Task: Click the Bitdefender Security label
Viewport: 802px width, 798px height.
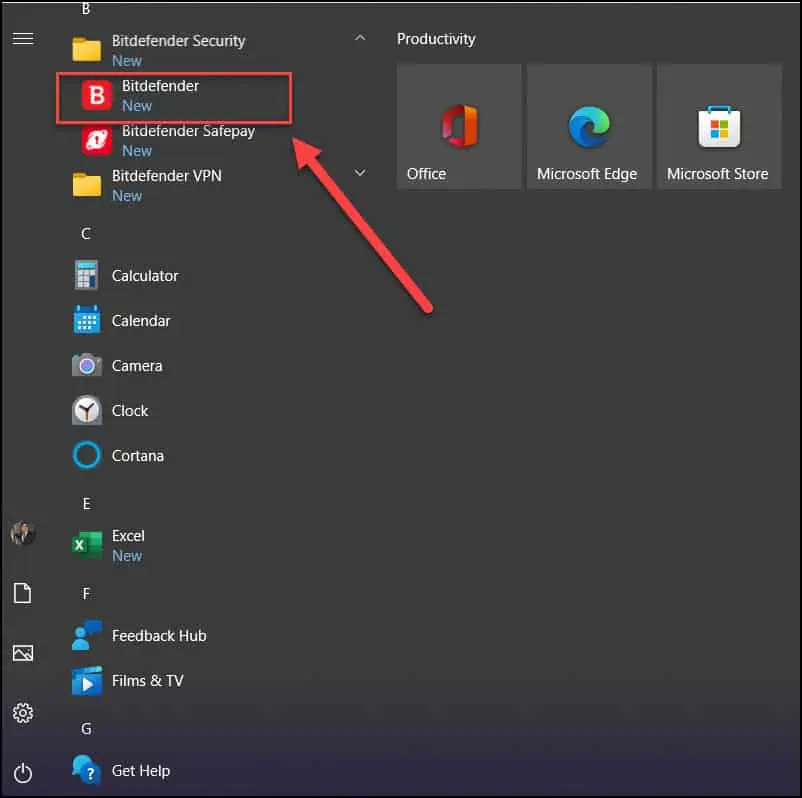Action: coord(179,41)
